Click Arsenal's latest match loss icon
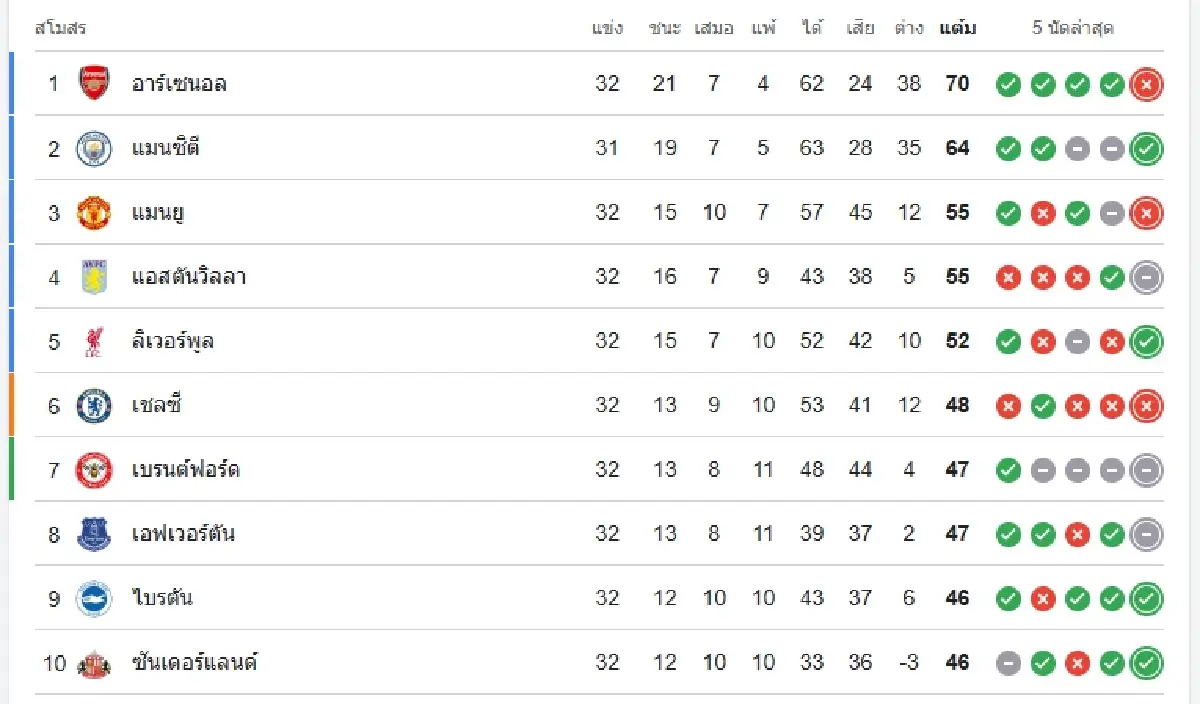The image size is (1200, 704). click(1146, 85)
